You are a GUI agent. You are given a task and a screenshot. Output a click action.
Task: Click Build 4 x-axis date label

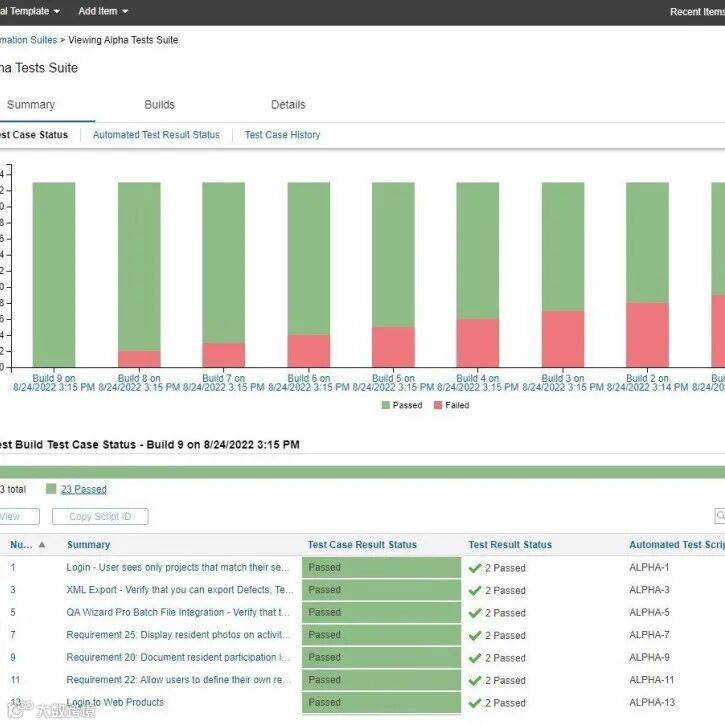point(478,383)
